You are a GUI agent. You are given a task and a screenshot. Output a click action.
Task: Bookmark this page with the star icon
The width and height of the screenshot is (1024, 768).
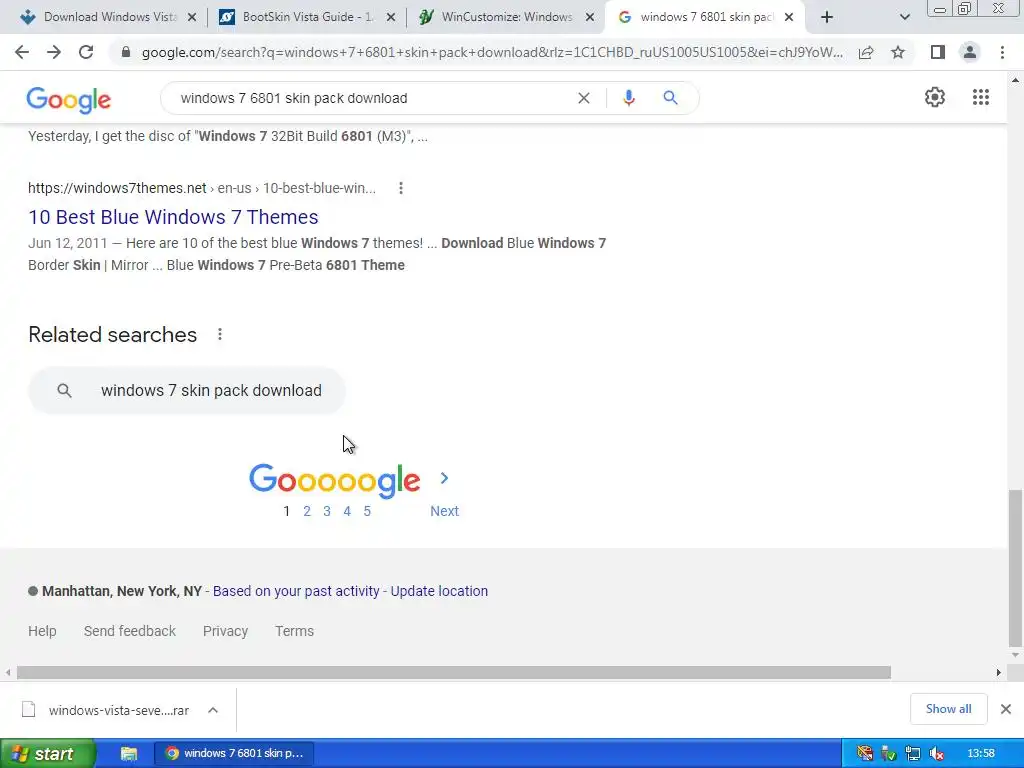tap(898, 52)
